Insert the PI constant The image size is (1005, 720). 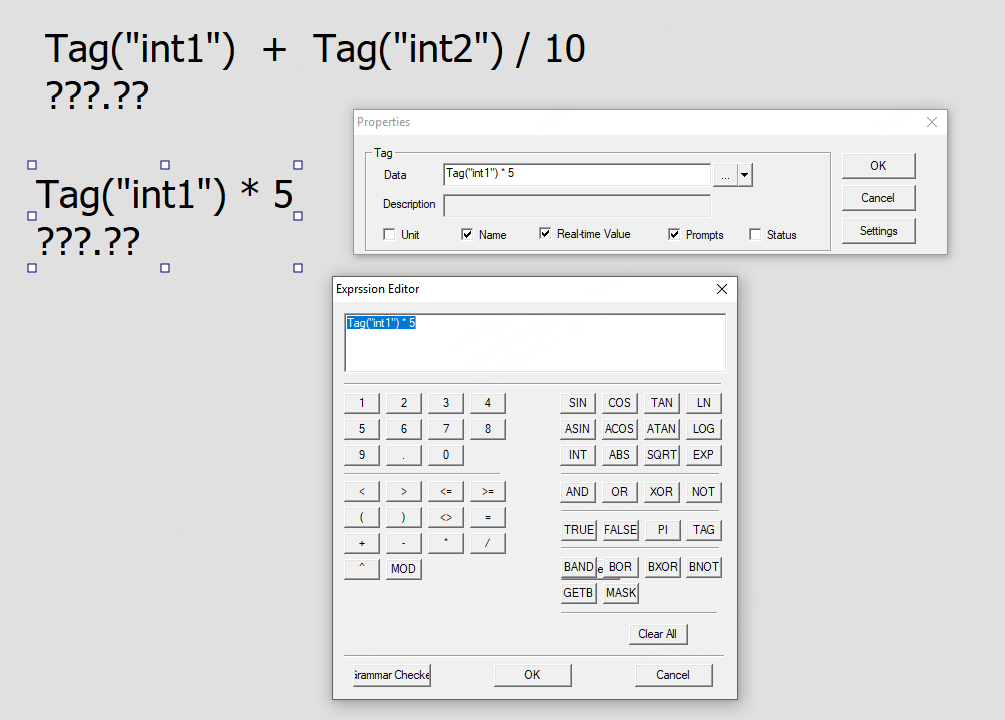pos(661,530)
